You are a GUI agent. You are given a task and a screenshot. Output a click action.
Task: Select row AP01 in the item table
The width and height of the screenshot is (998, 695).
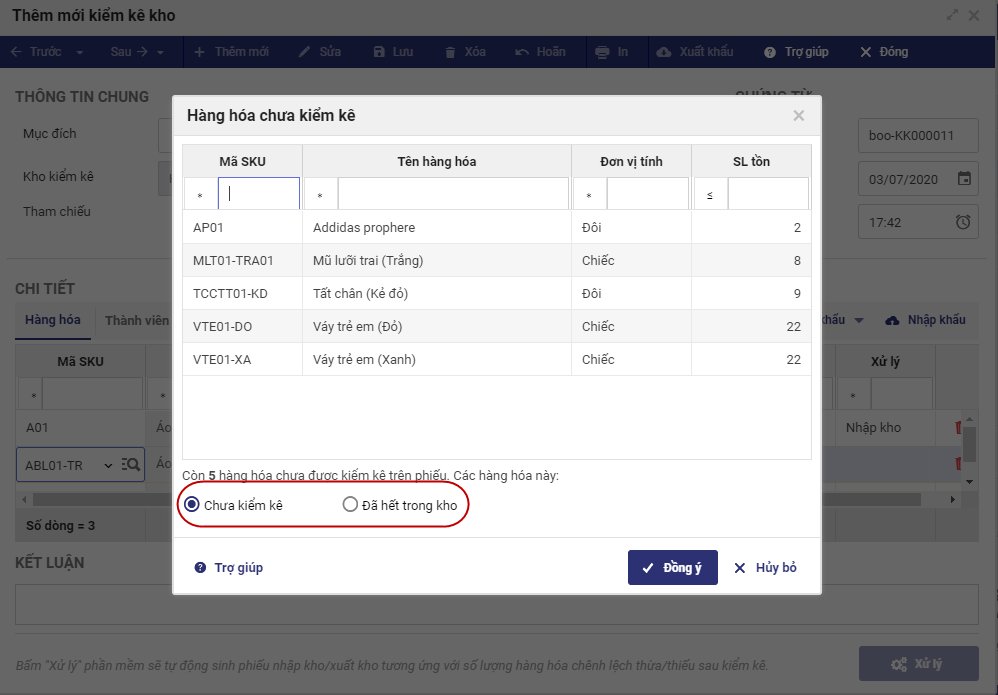point(496,227)
